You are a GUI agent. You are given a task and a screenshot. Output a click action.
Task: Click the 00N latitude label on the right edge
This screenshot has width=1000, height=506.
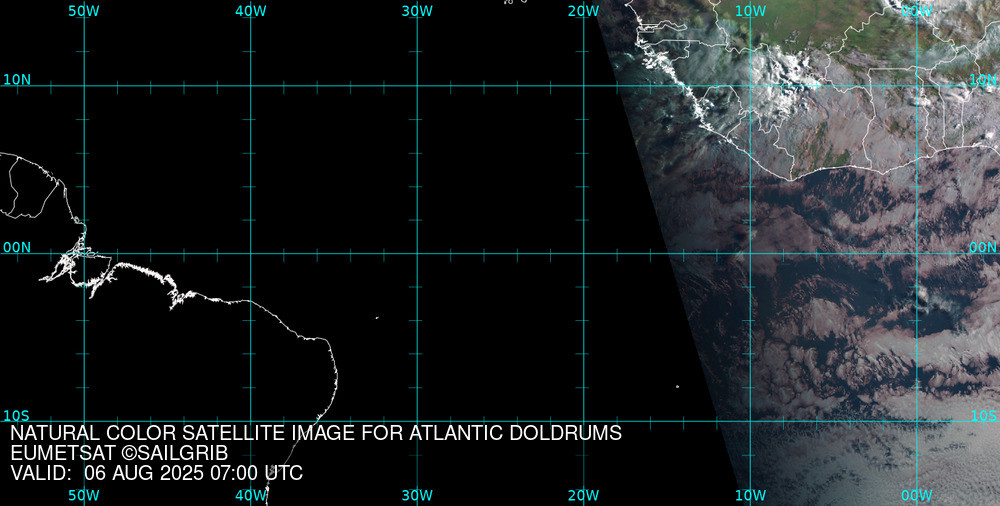tap(983, 248)
